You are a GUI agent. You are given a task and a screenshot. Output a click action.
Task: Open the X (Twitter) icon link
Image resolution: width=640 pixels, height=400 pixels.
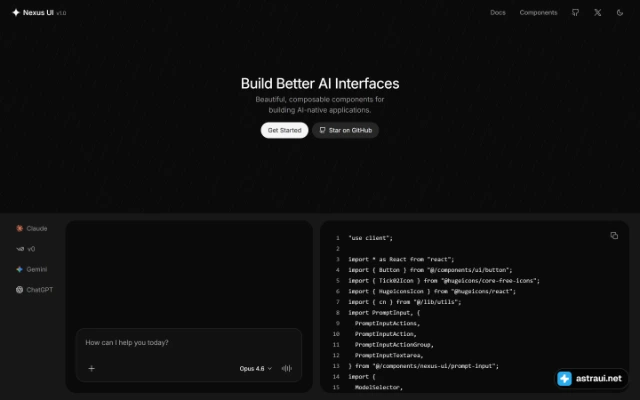tap(598, 13)
